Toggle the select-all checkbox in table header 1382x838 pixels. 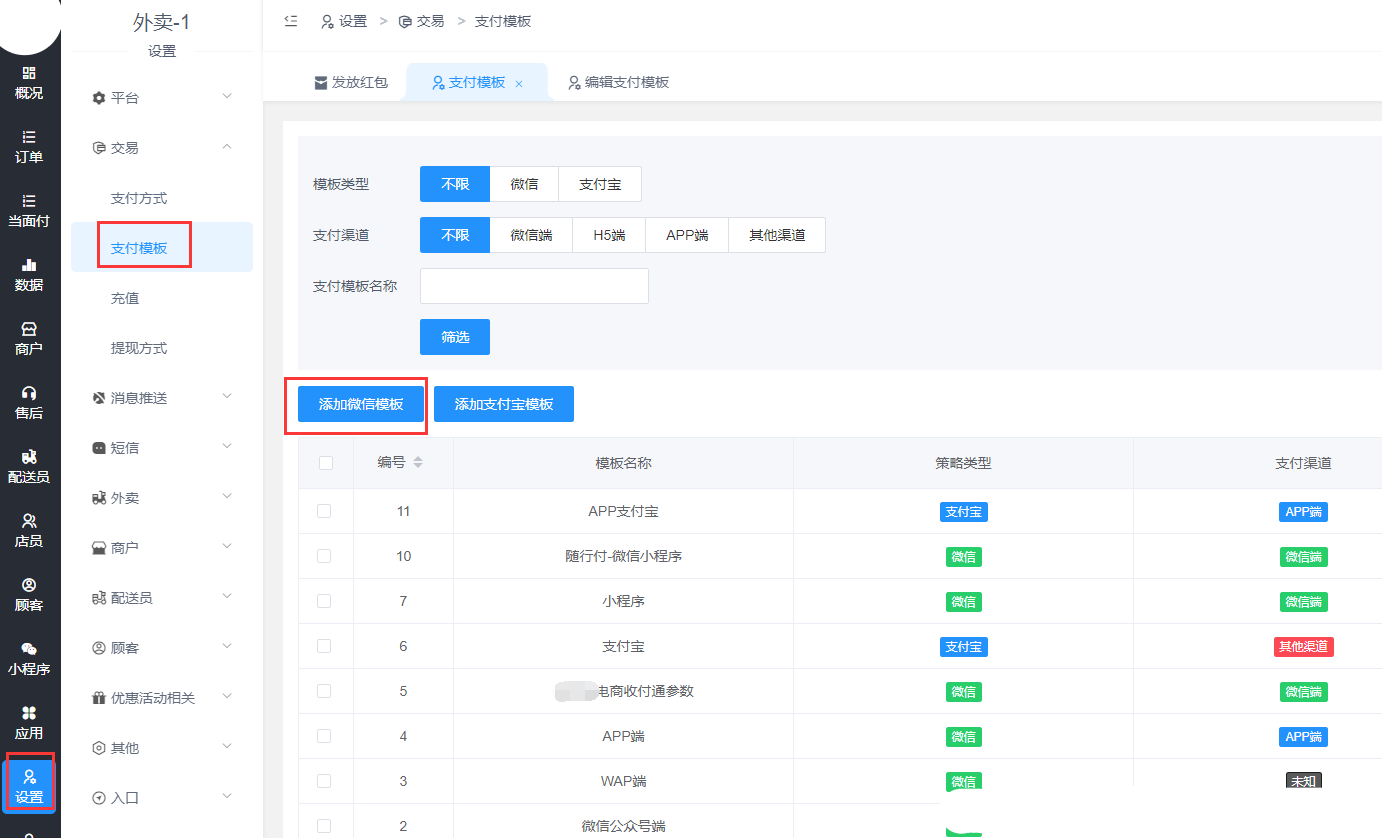[325, 463]
